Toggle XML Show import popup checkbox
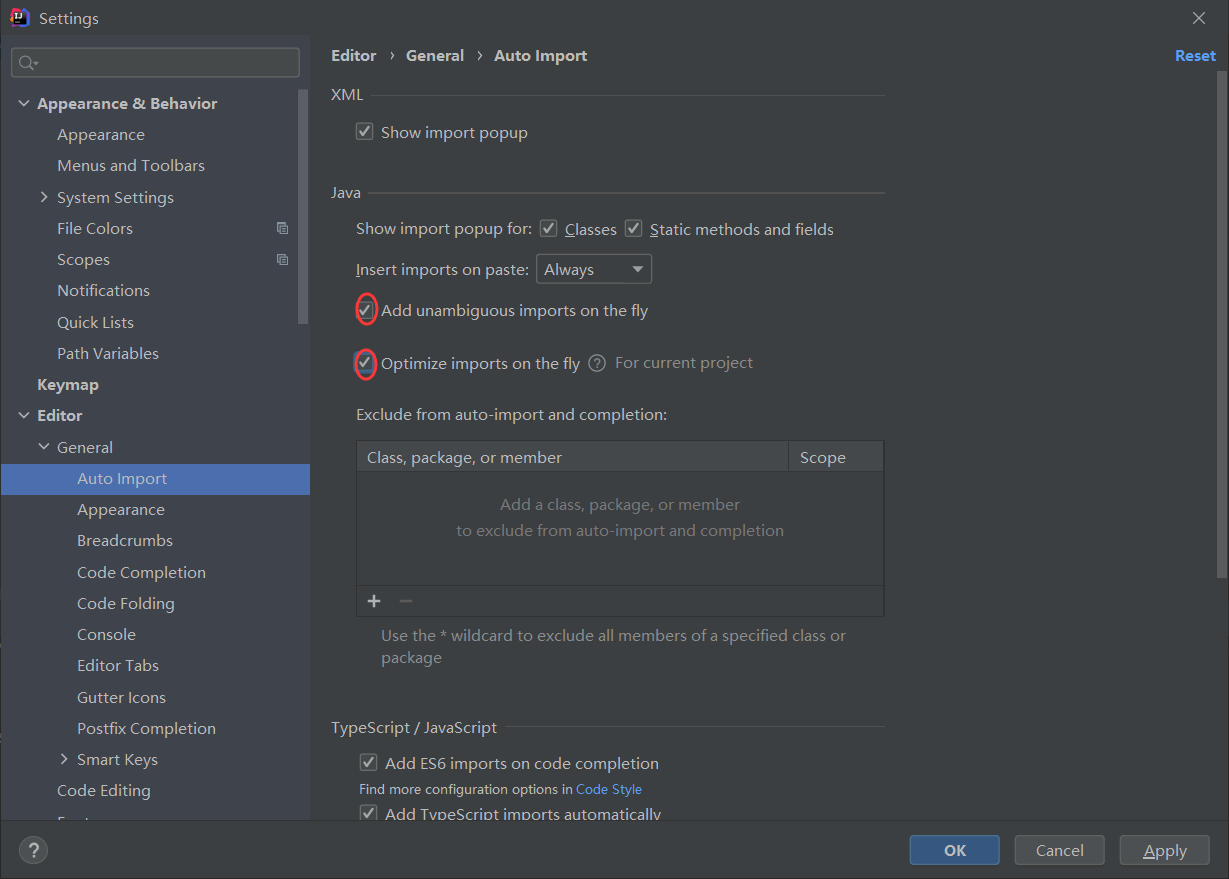Viewport: 1229px width, 879px height. tap(365, 132)
